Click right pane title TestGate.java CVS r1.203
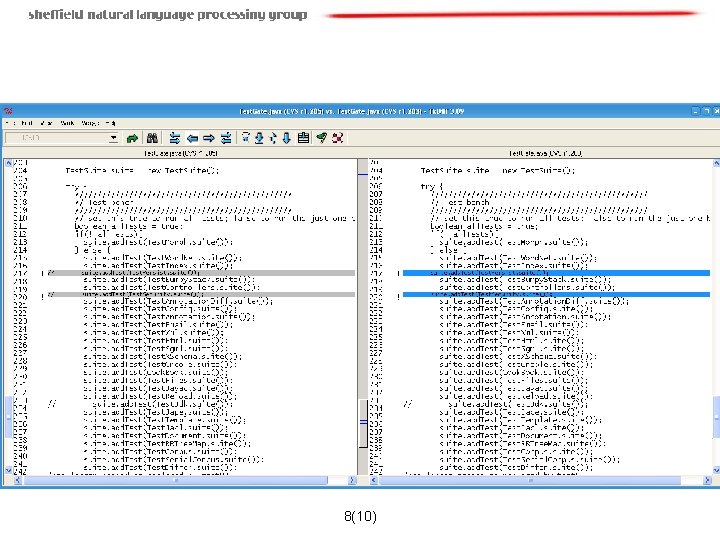720x540 pixels. tap(545, 153)
